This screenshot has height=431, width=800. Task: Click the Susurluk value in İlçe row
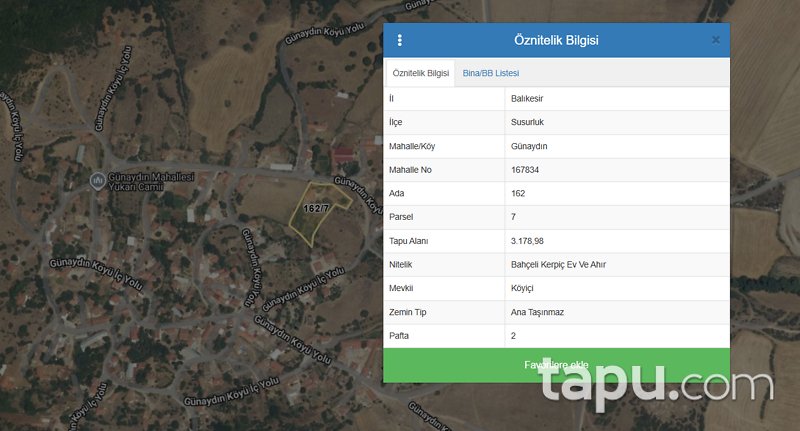(x=527, y=122)
